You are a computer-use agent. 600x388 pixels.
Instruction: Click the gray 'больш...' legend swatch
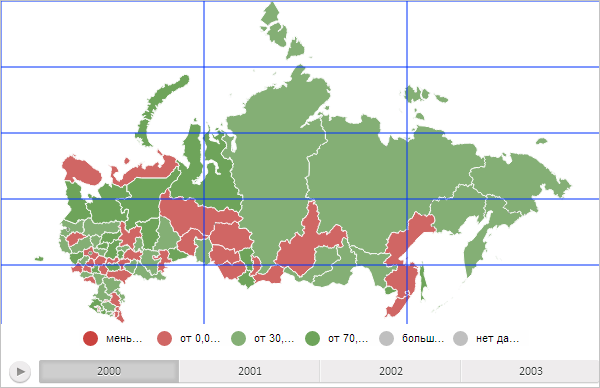pos(386,339)
